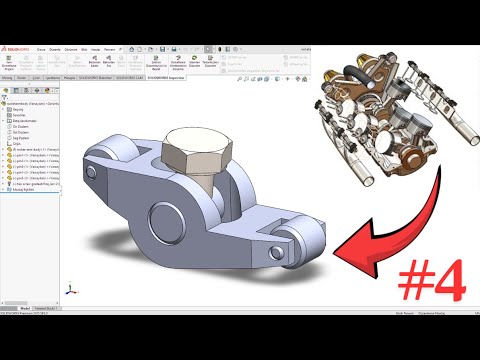Image resolution: width=480 pixels, height=360 pixels.
Task: Expand the rocker arm body component
Action: (x=3, y=150)
